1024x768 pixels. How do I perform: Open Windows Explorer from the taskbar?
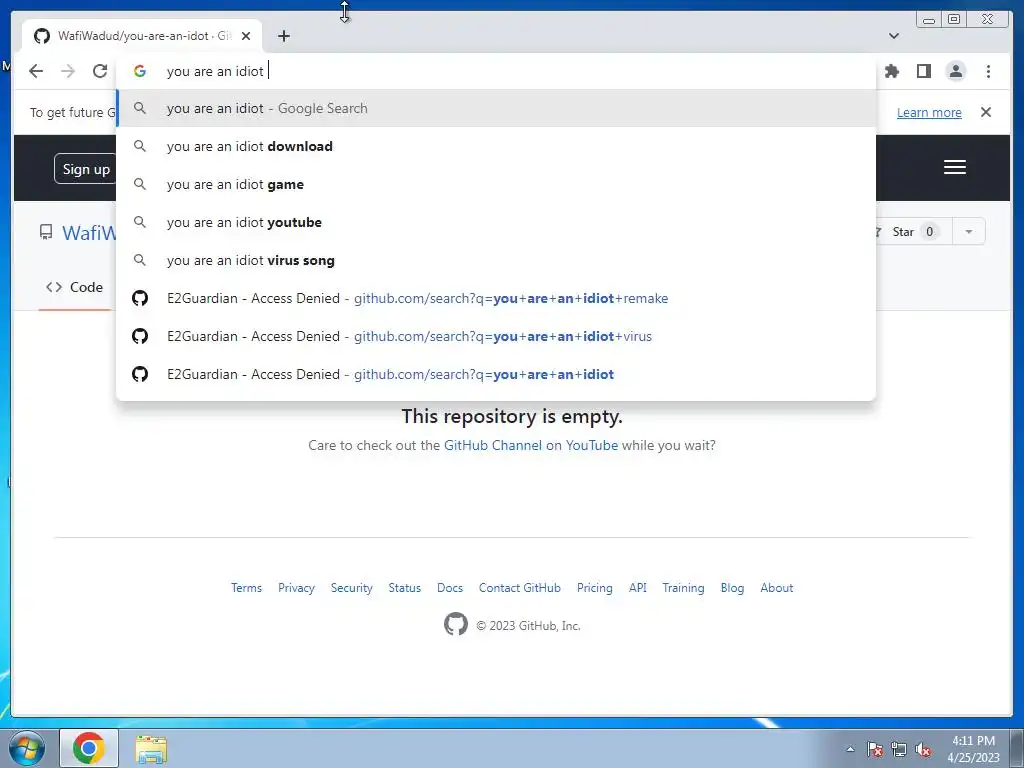pyautogui.click(x=151, y=749)
